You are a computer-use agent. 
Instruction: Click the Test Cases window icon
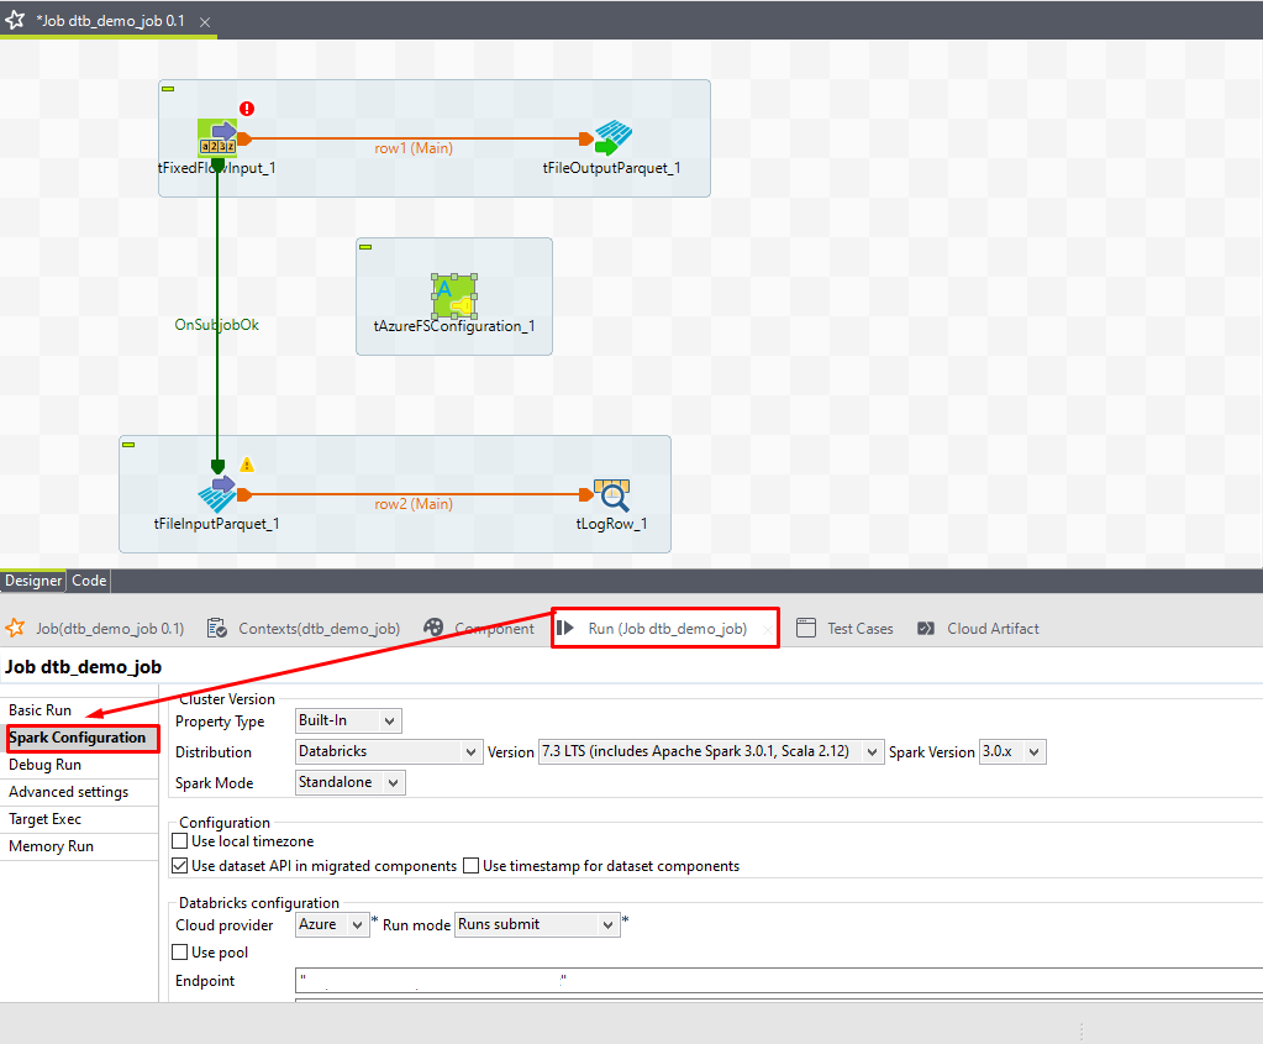coord(806,628)
